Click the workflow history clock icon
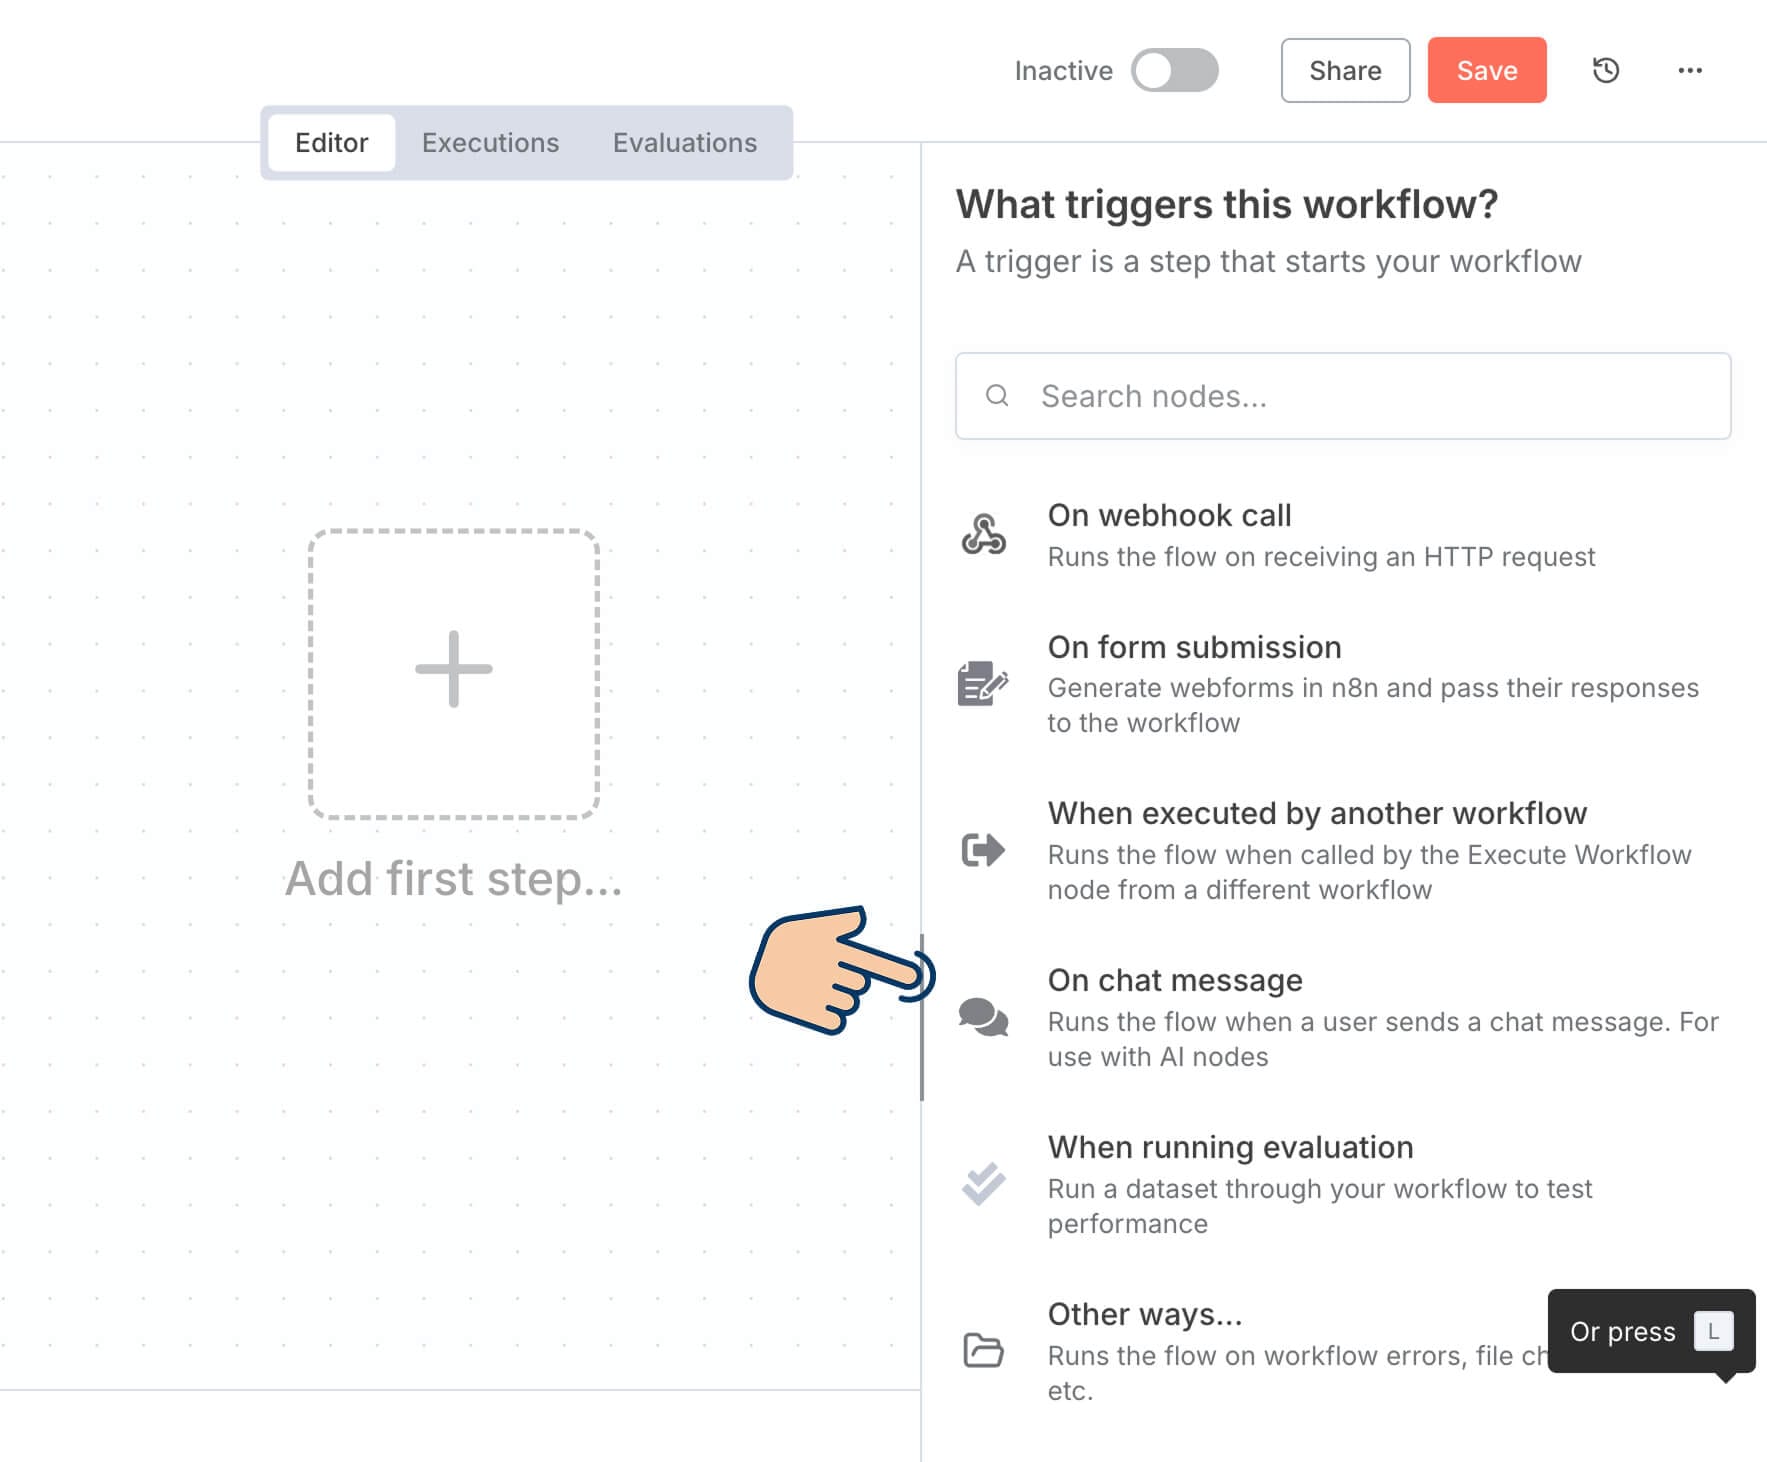 (1606, 70)
